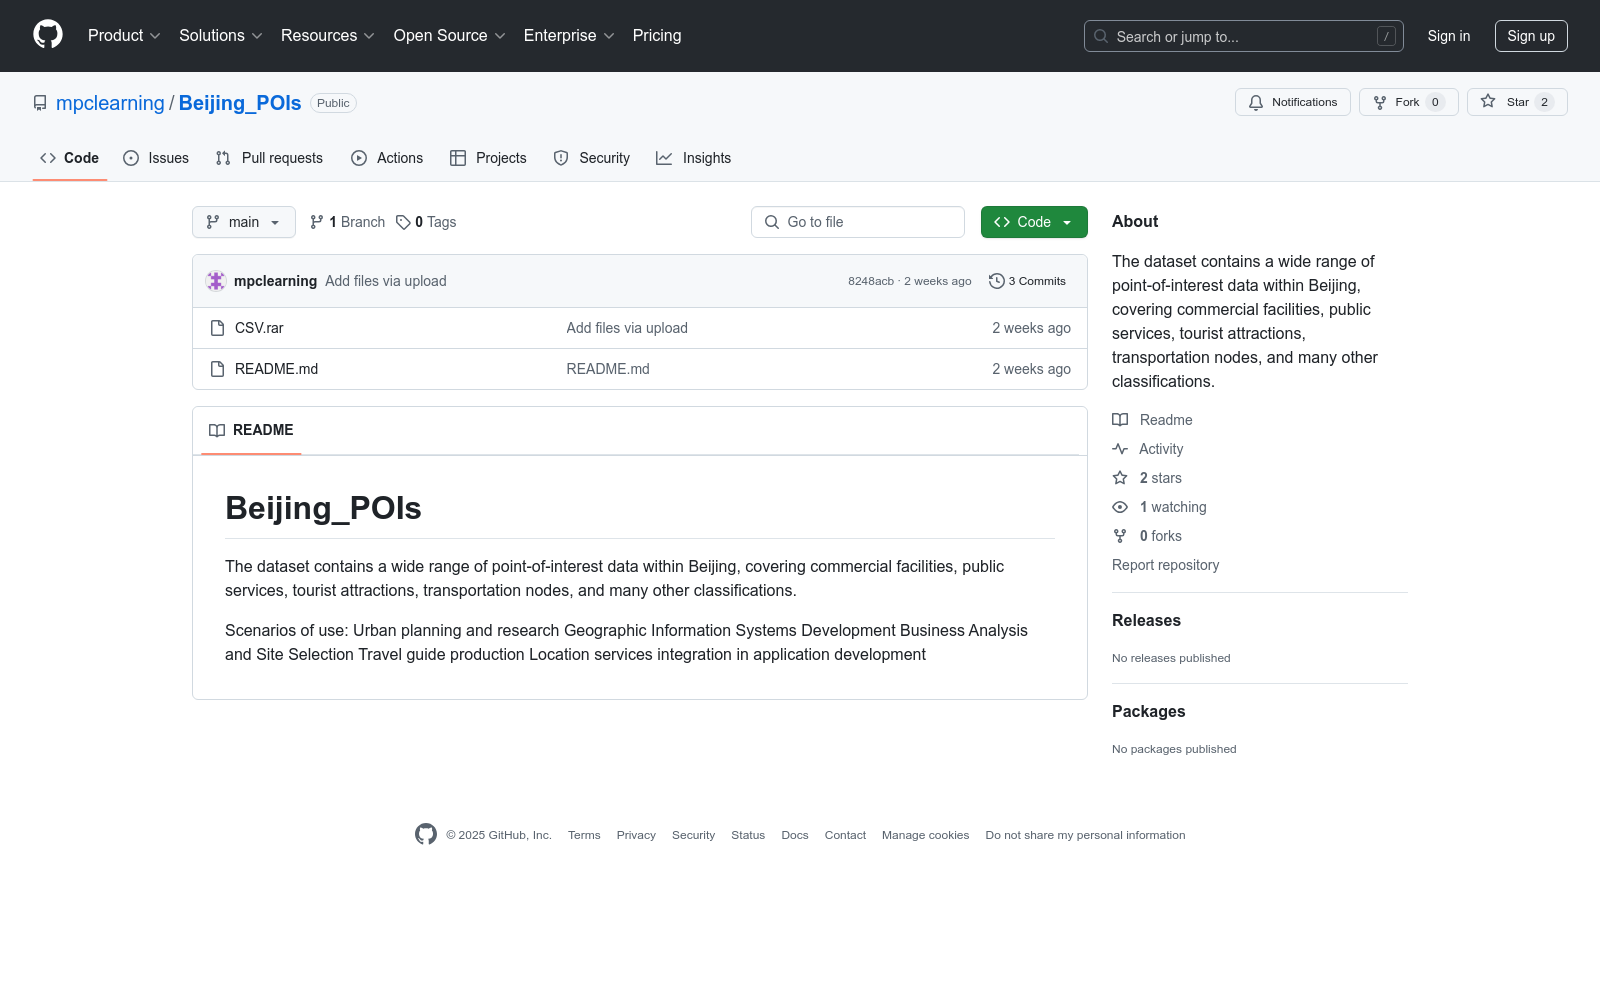Click the Sign in link
Image resolution: width=1600 pixels, height=1000 pixels.
tap(1449, 36)
